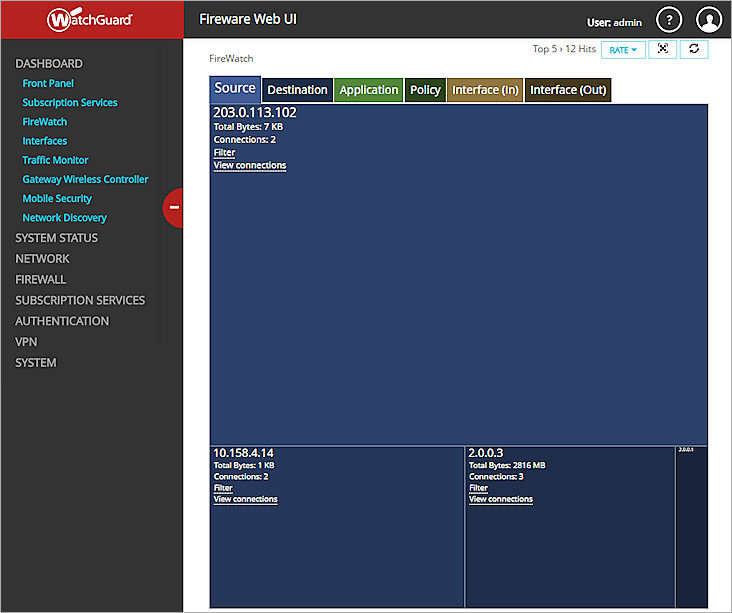Screen dimensions: 732x613
Task: Open the user profile icon
Action: (x=708, y=20)
